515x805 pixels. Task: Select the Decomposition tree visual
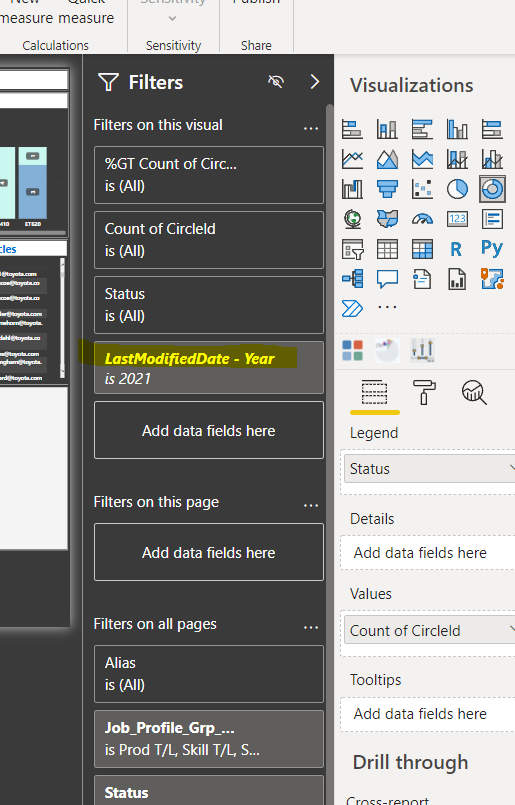tap(352, 279)
